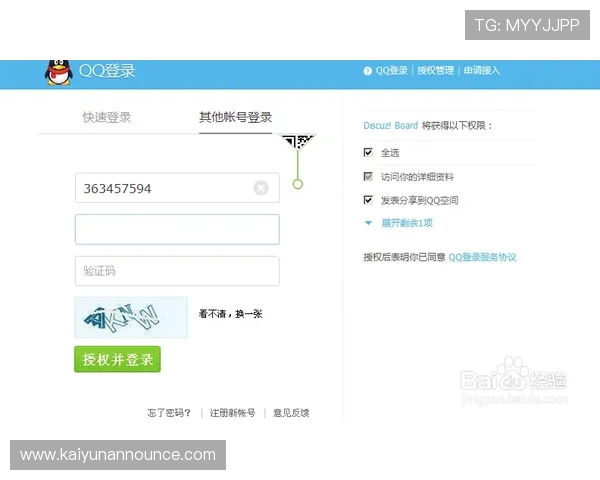600x480 pixels.
Task: Toggle the 全选 checkbox
Action: 368,152
